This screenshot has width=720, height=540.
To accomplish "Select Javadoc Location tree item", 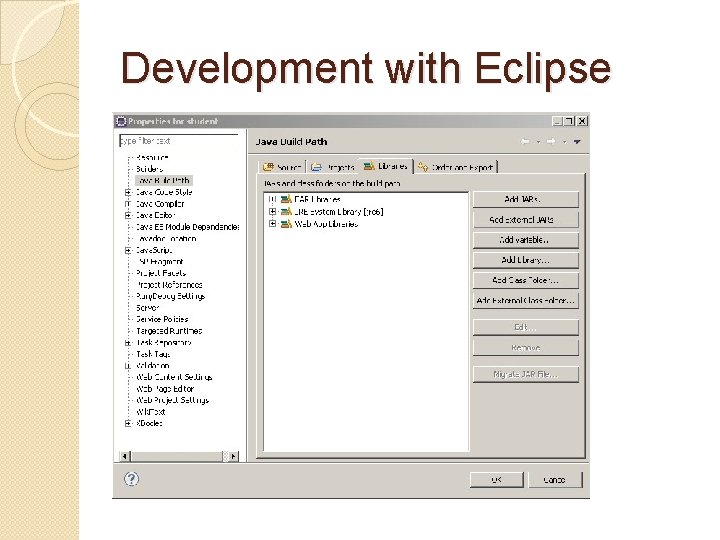I will tap(166, 239).
